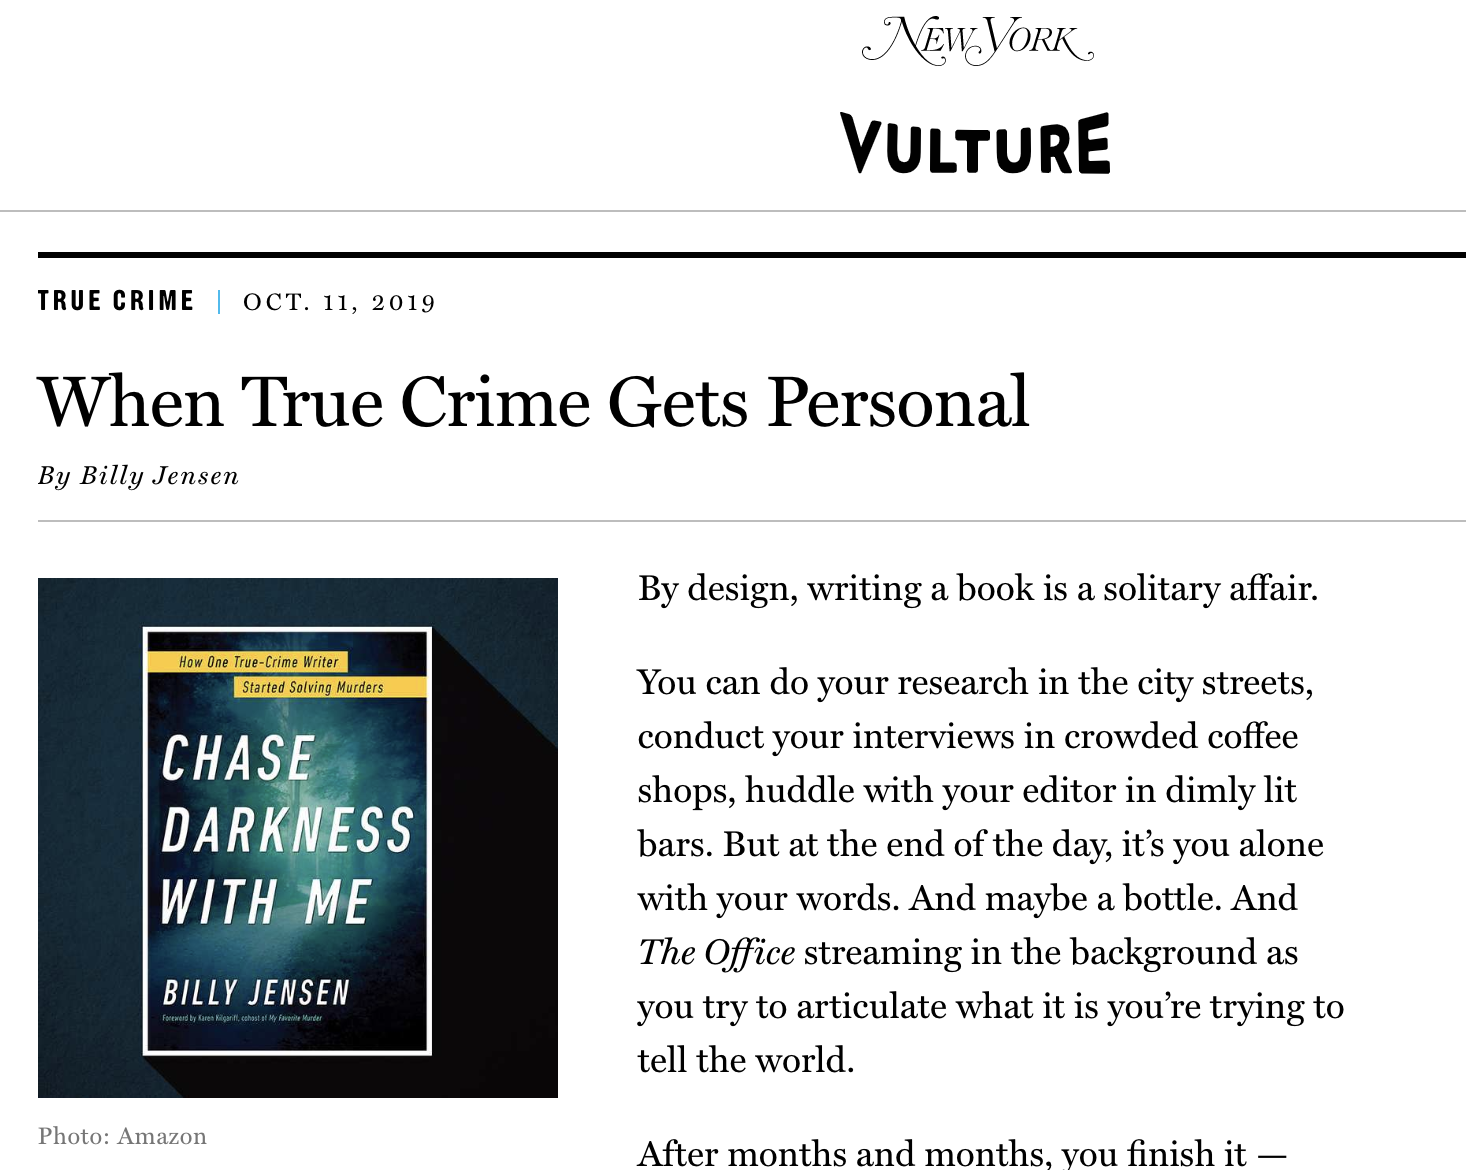Viewport: 1466px width, 1170px height.
Task: Click the paragraph beginning By design
Action: click(x=977, y=588)
